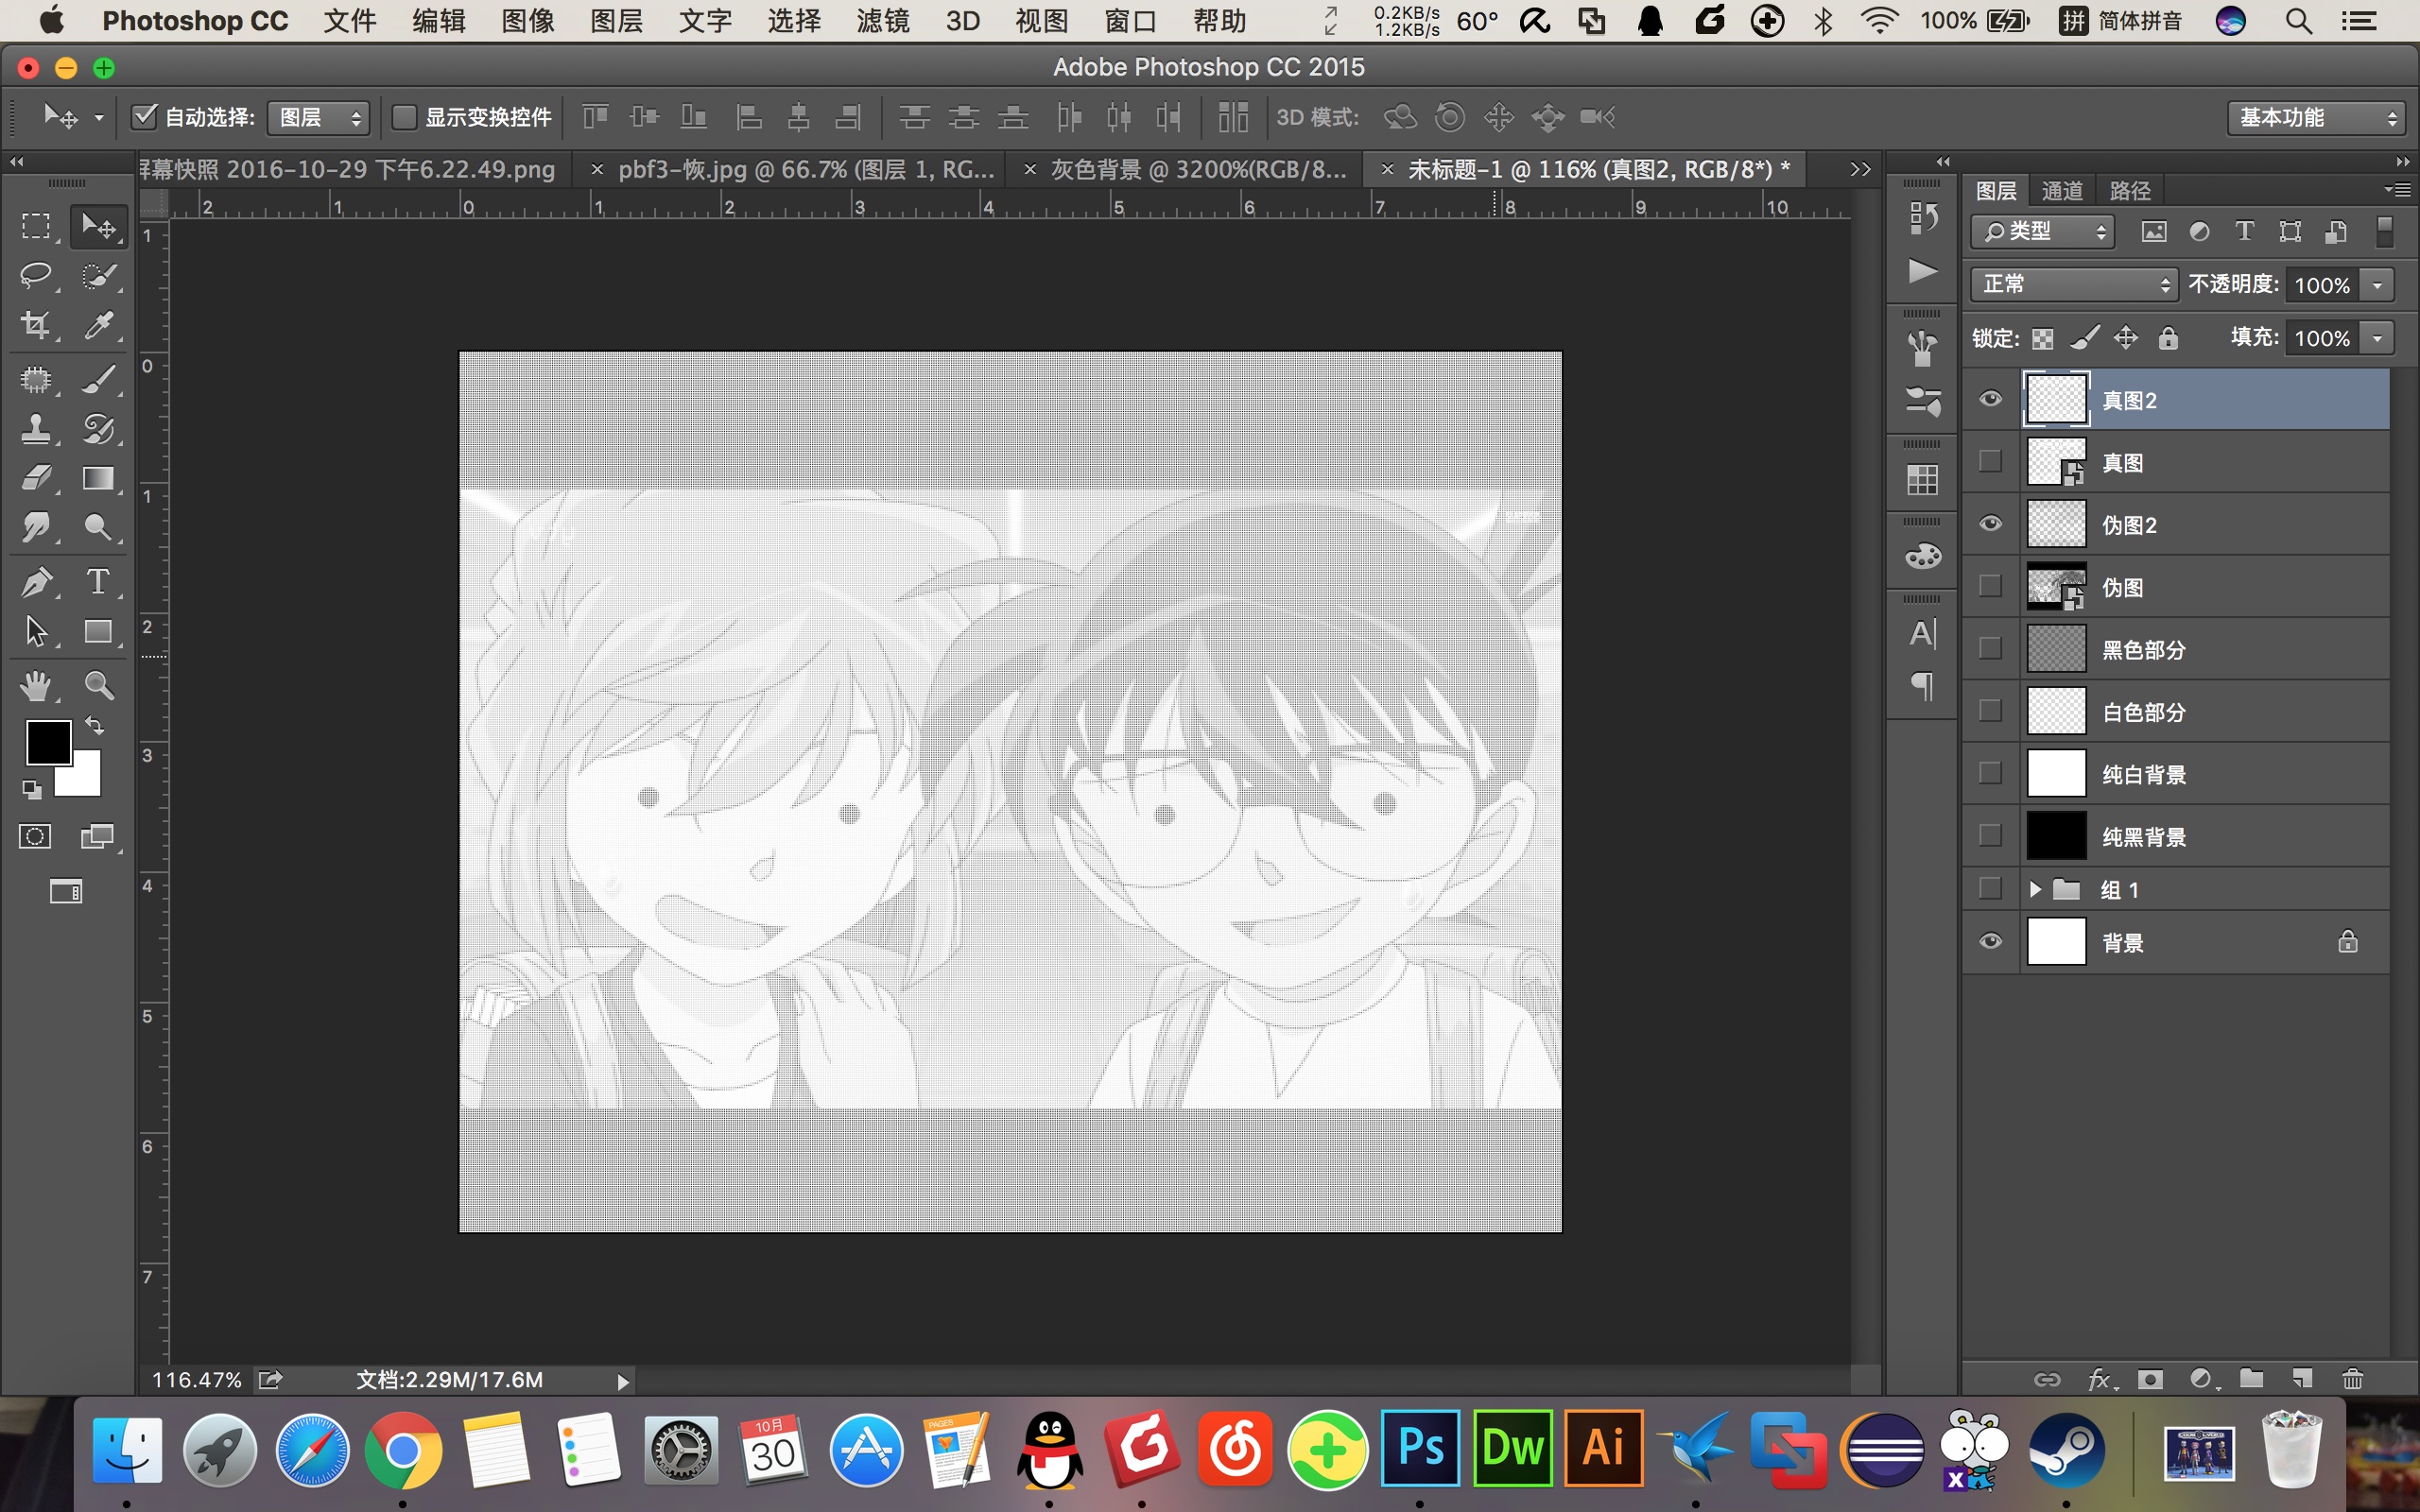Select the 白色部分 layer thumbnail
Image resolution: width=2420 pixels, height=1512 pixels.
2056,711
